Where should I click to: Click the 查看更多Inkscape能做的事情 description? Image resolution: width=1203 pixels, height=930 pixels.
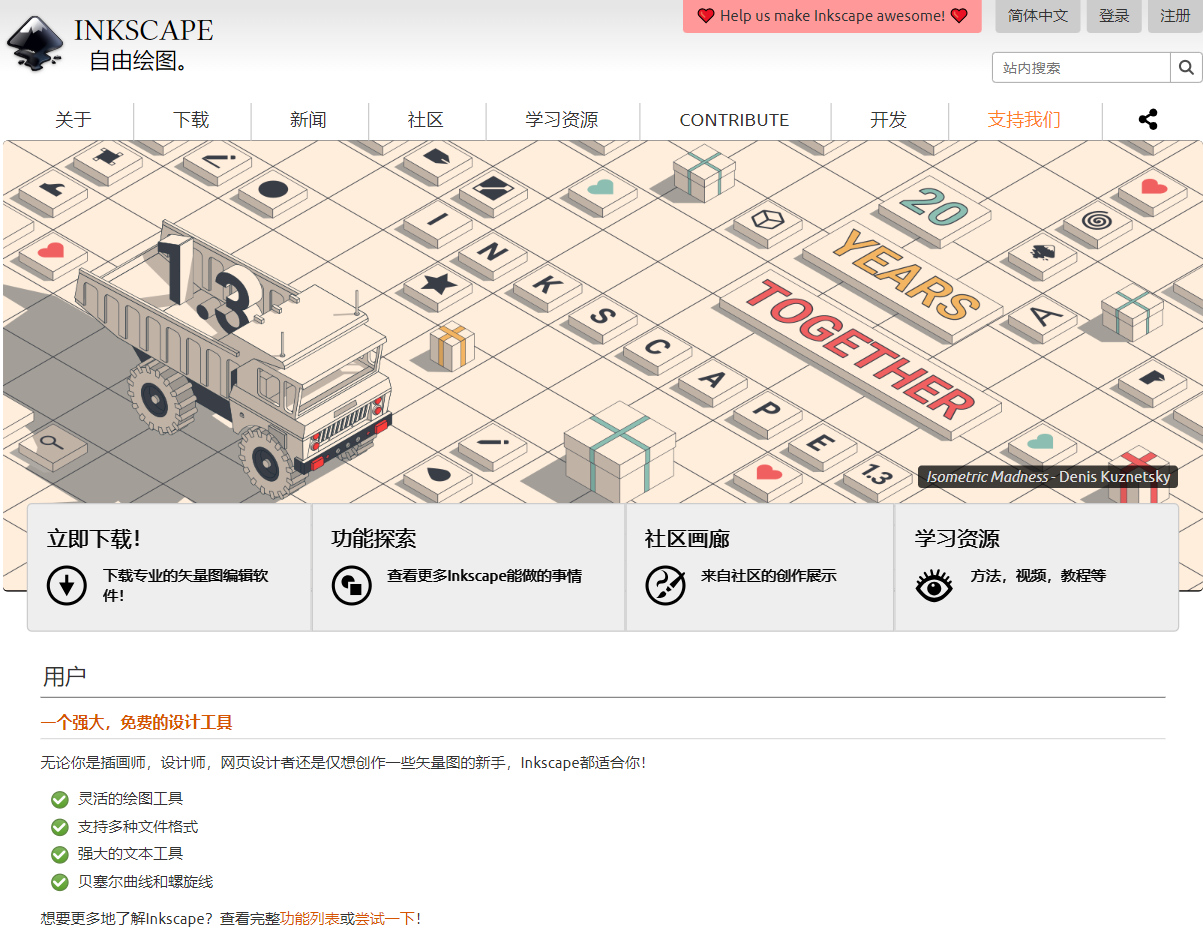484,576
